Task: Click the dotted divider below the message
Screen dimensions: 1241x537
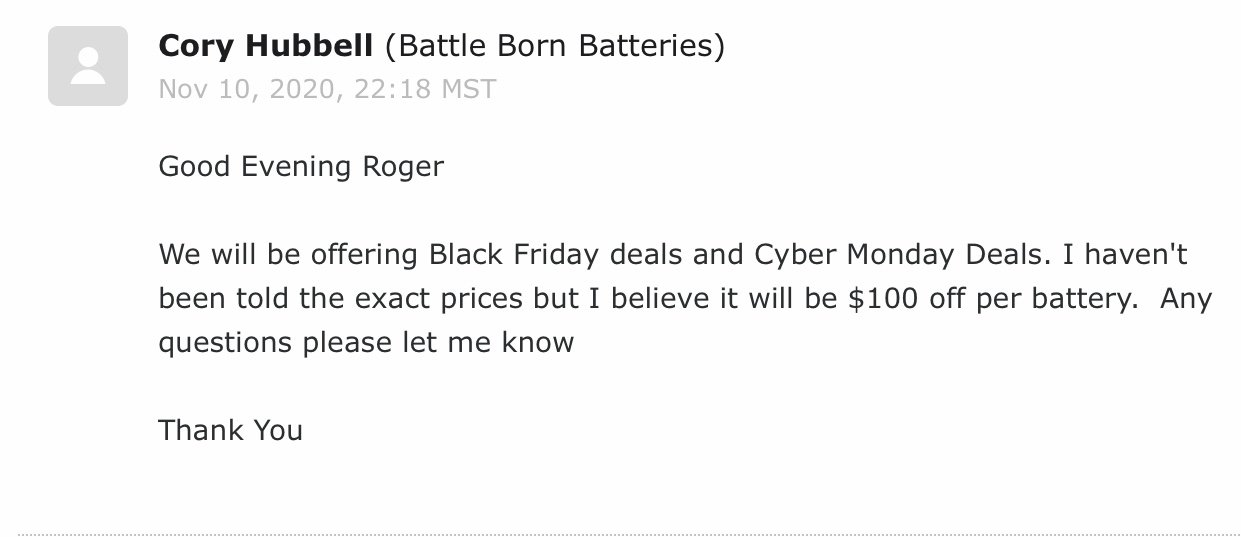Action: pyautogui.click(x=620, y=535)
